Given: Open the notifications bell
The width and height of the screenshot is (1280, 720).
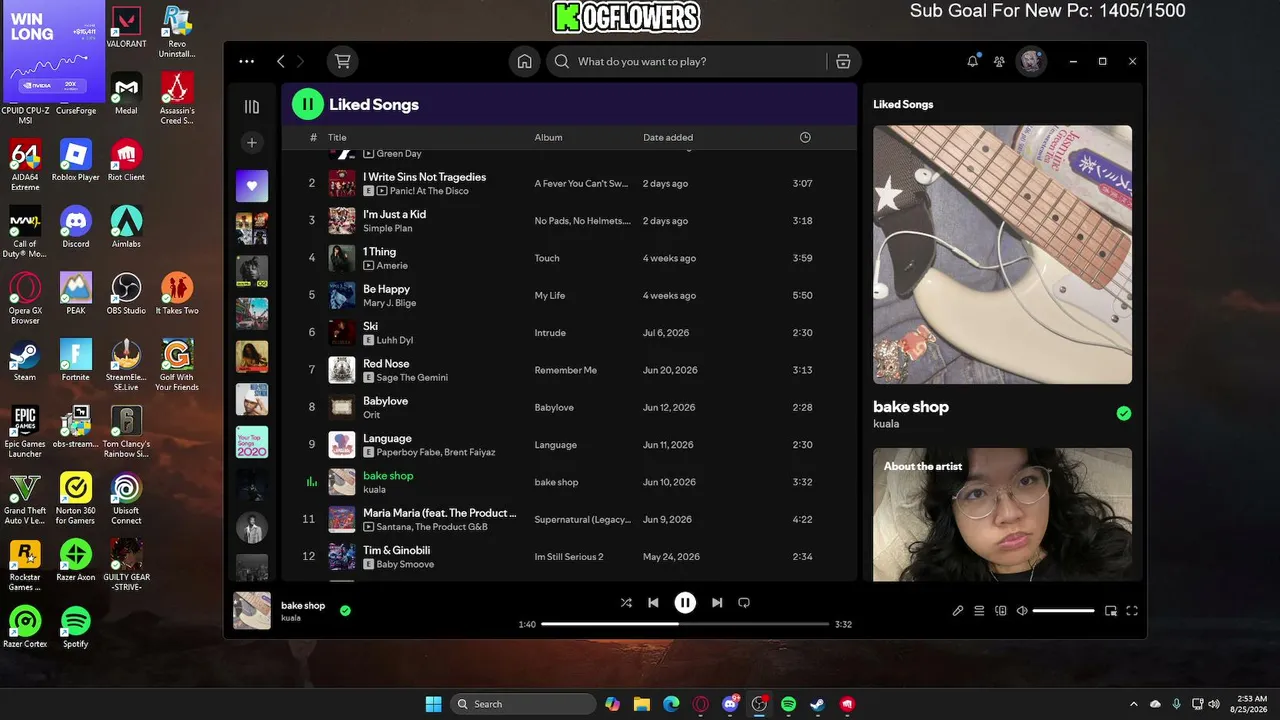Looking at the screenshot, I should pos(973,61).
